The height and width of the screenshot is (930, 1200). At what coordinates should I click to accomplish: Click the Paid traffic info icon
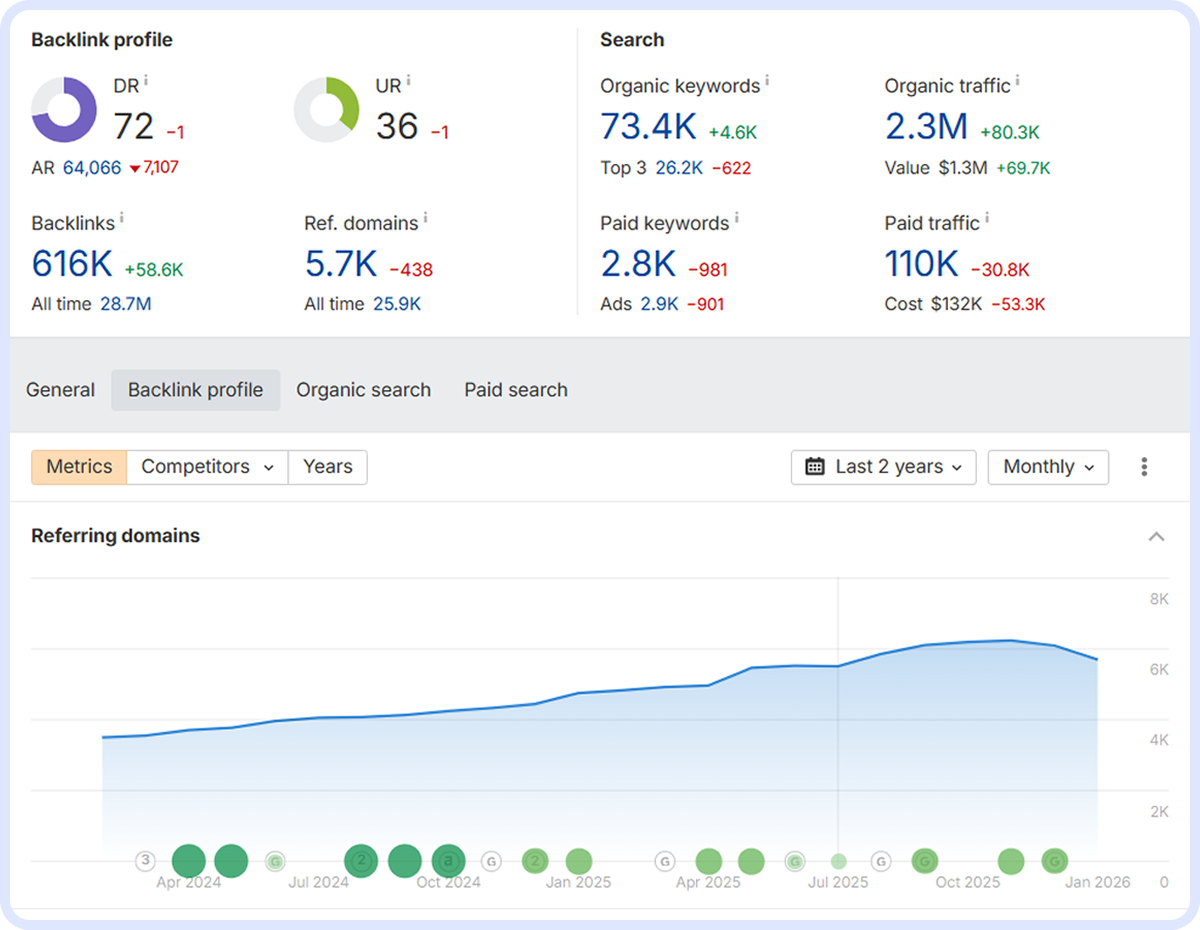click(987, 217)
